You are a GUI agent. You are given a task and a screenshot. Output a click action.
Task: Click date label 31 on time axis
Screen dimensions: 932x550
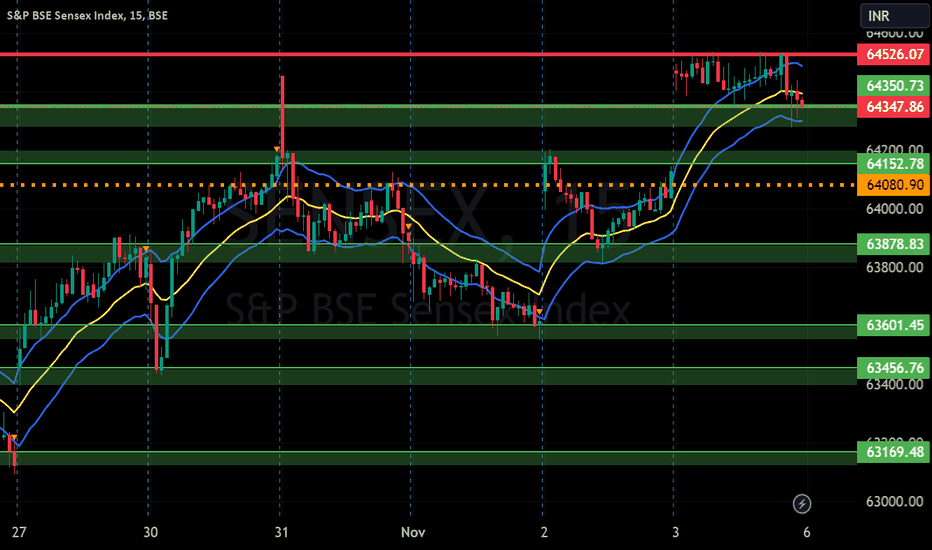[281, 532]
